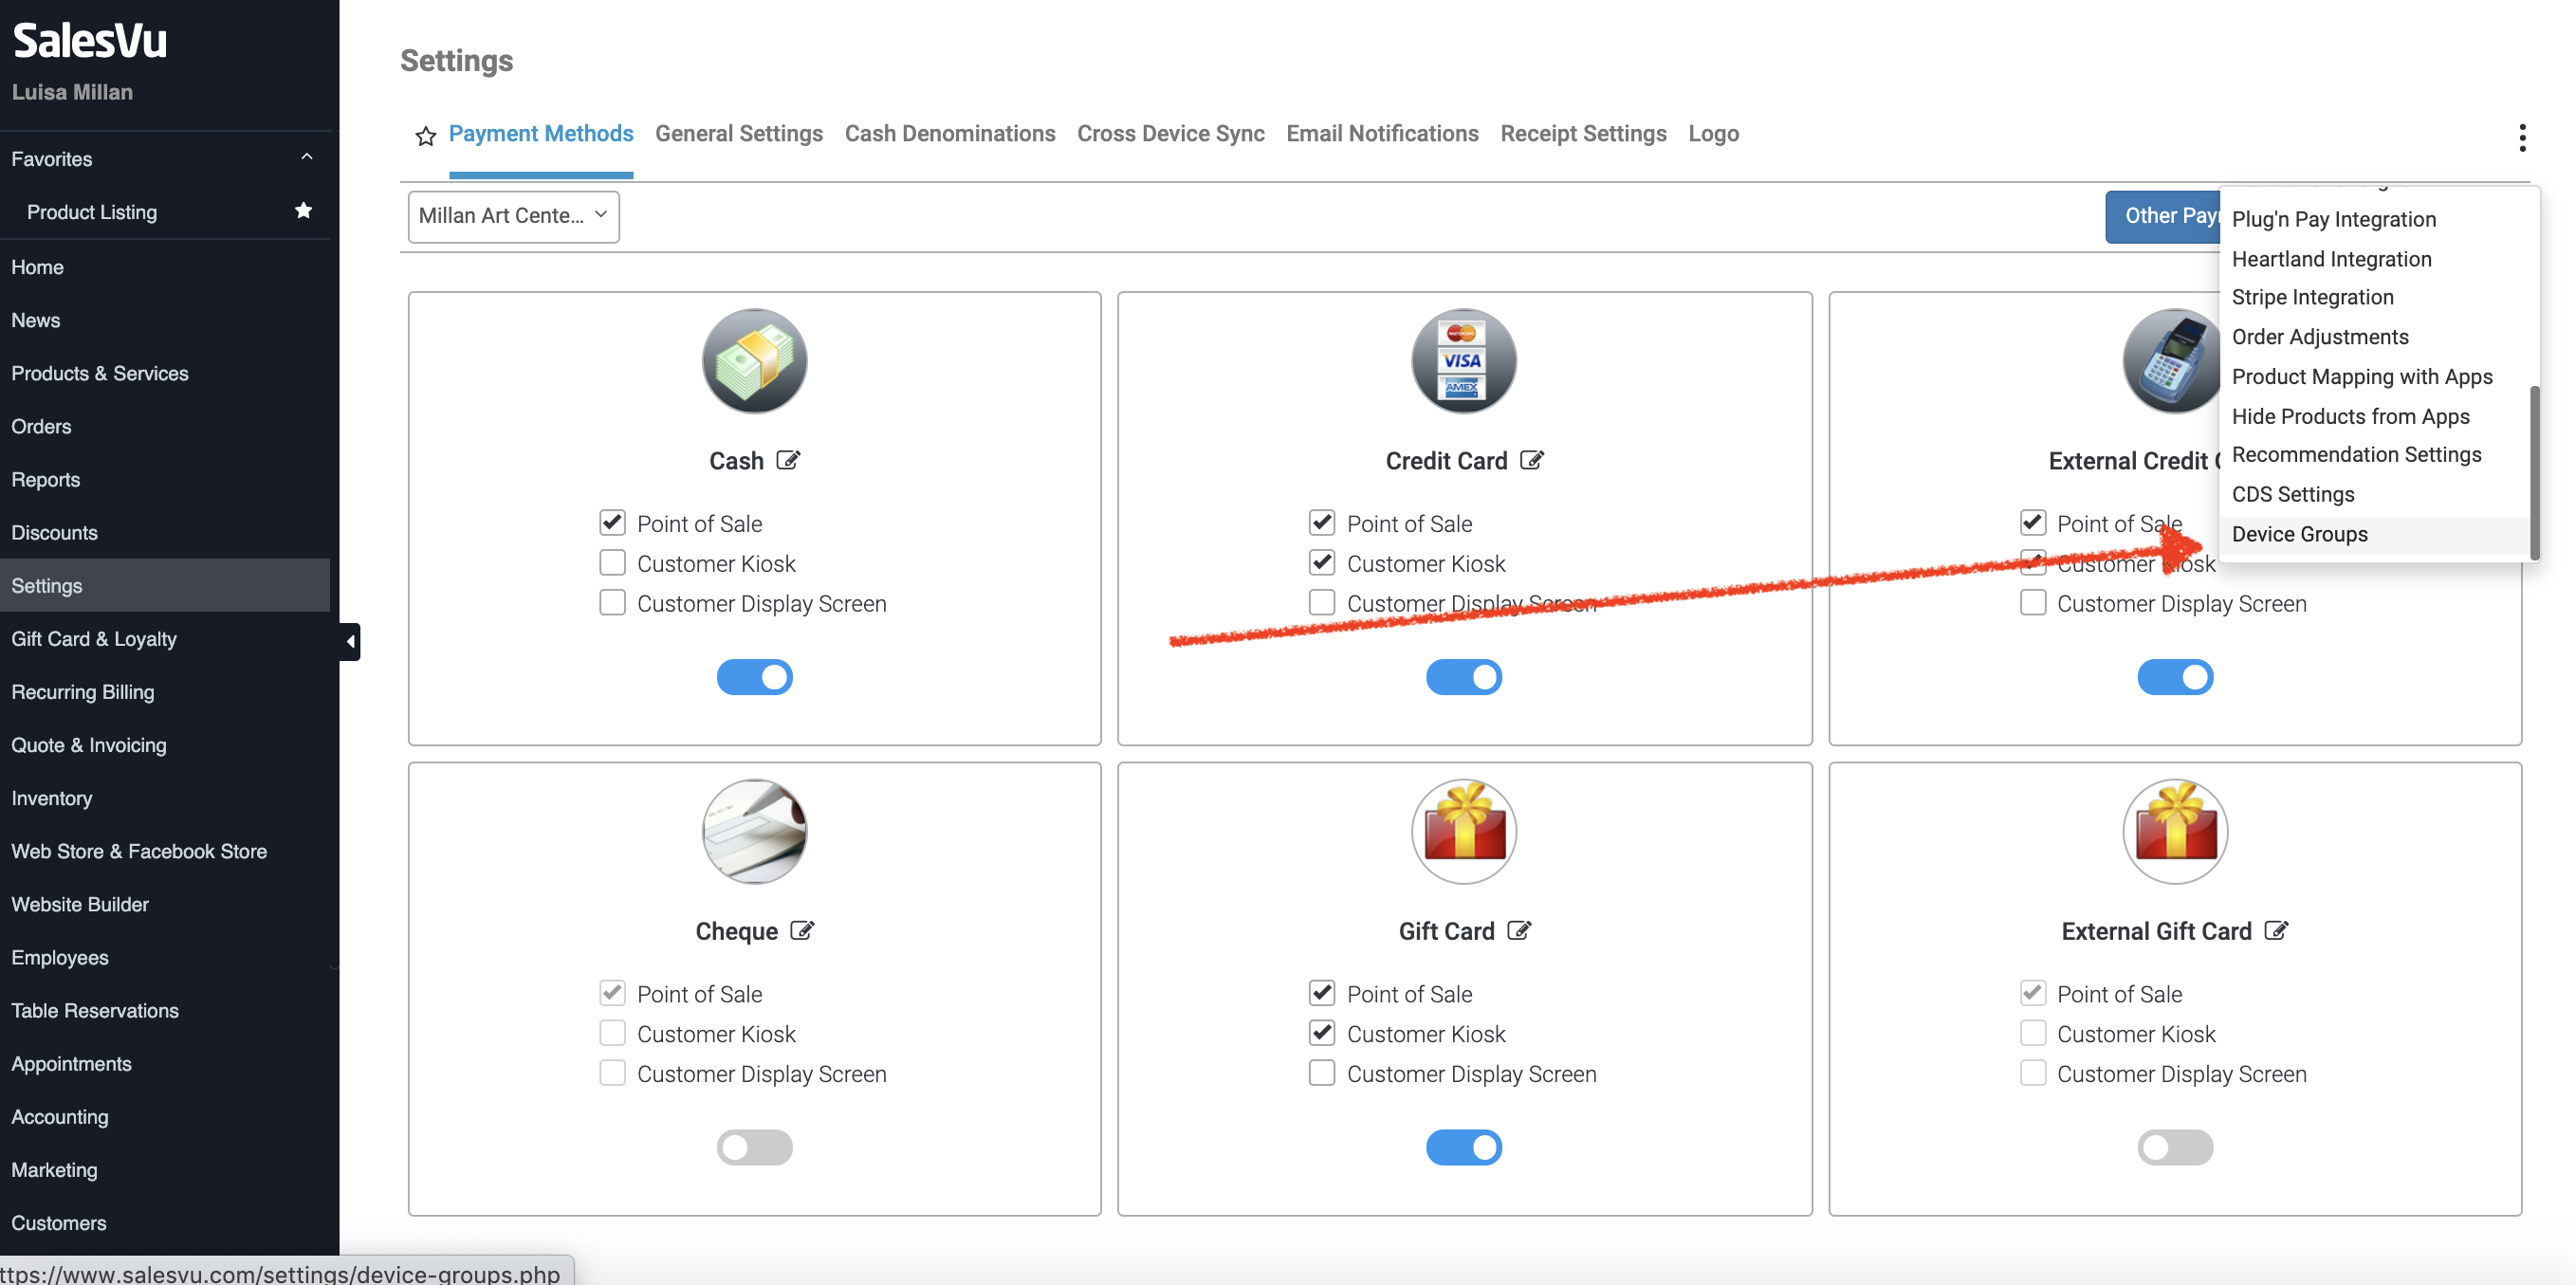2576x1285 pixels.
Task: Uncheck Point of Sale under Credit Card
Action: point(1321,523)
